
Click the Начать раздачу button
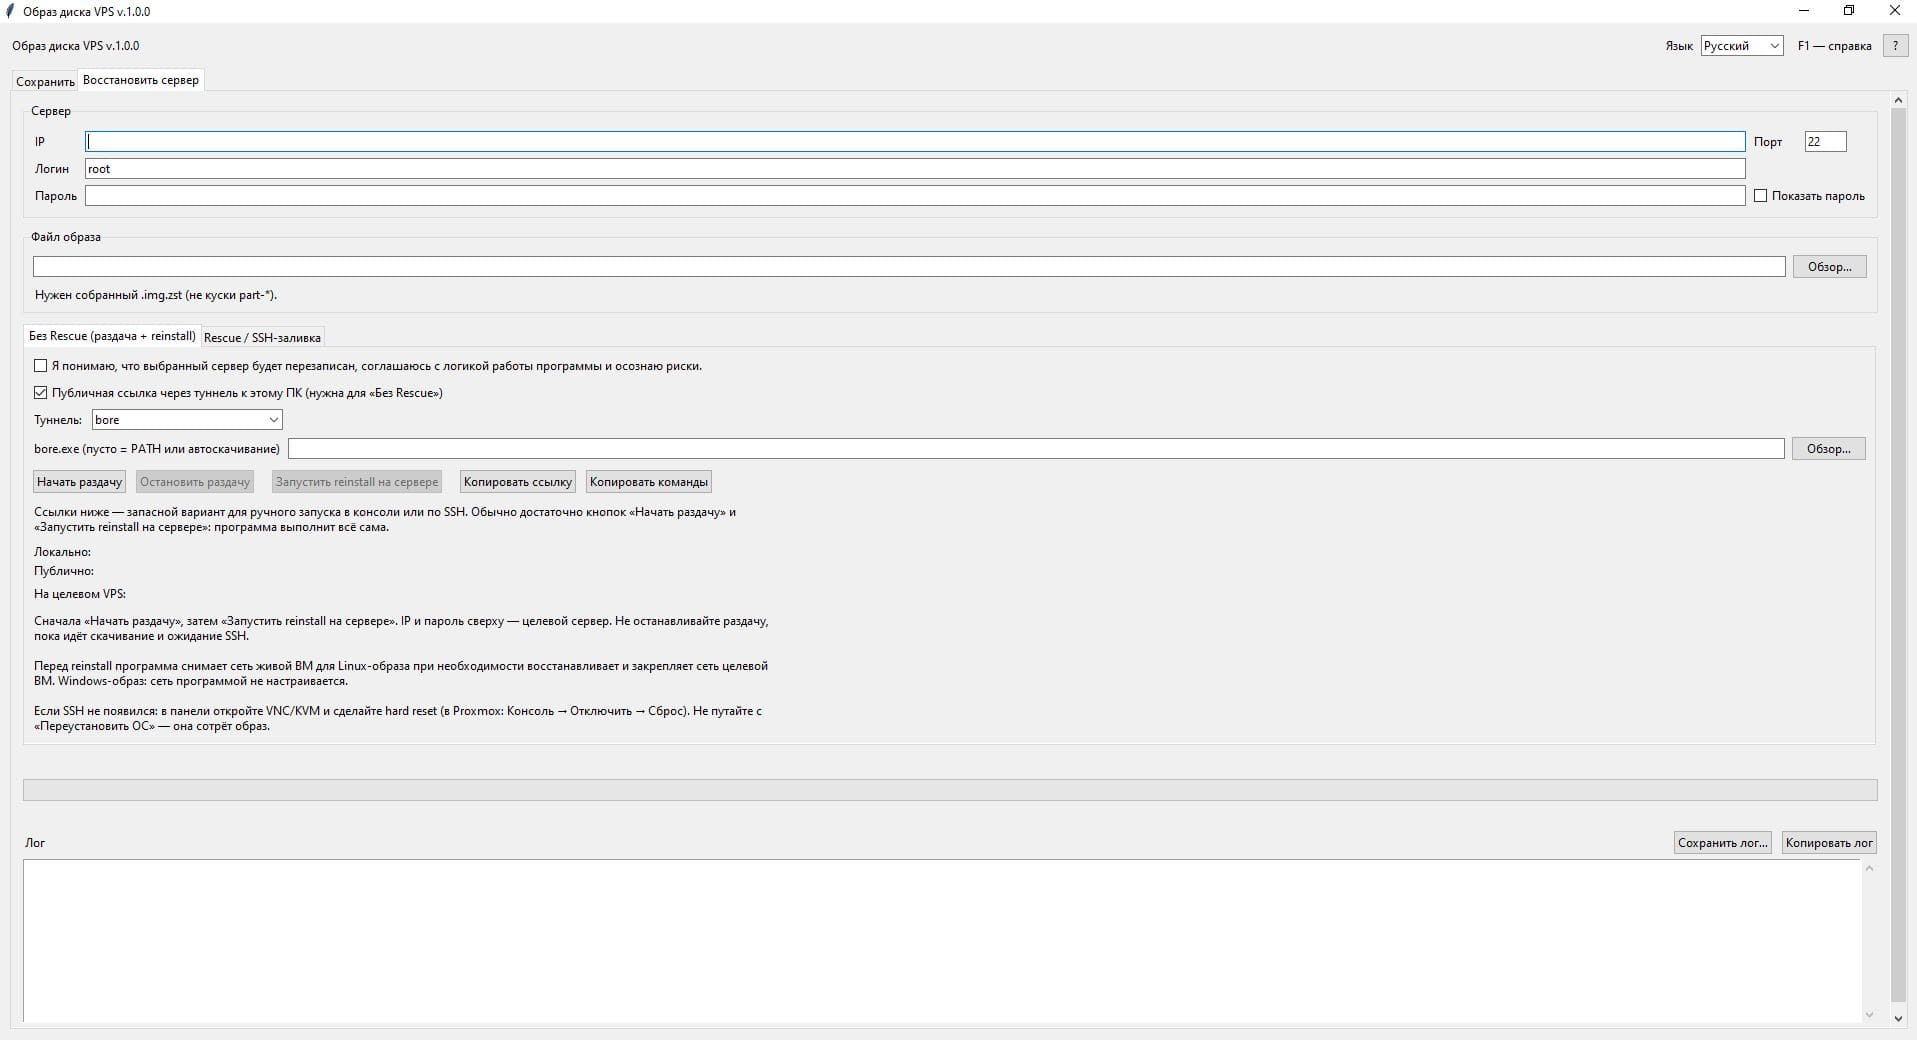pos(79,482)
